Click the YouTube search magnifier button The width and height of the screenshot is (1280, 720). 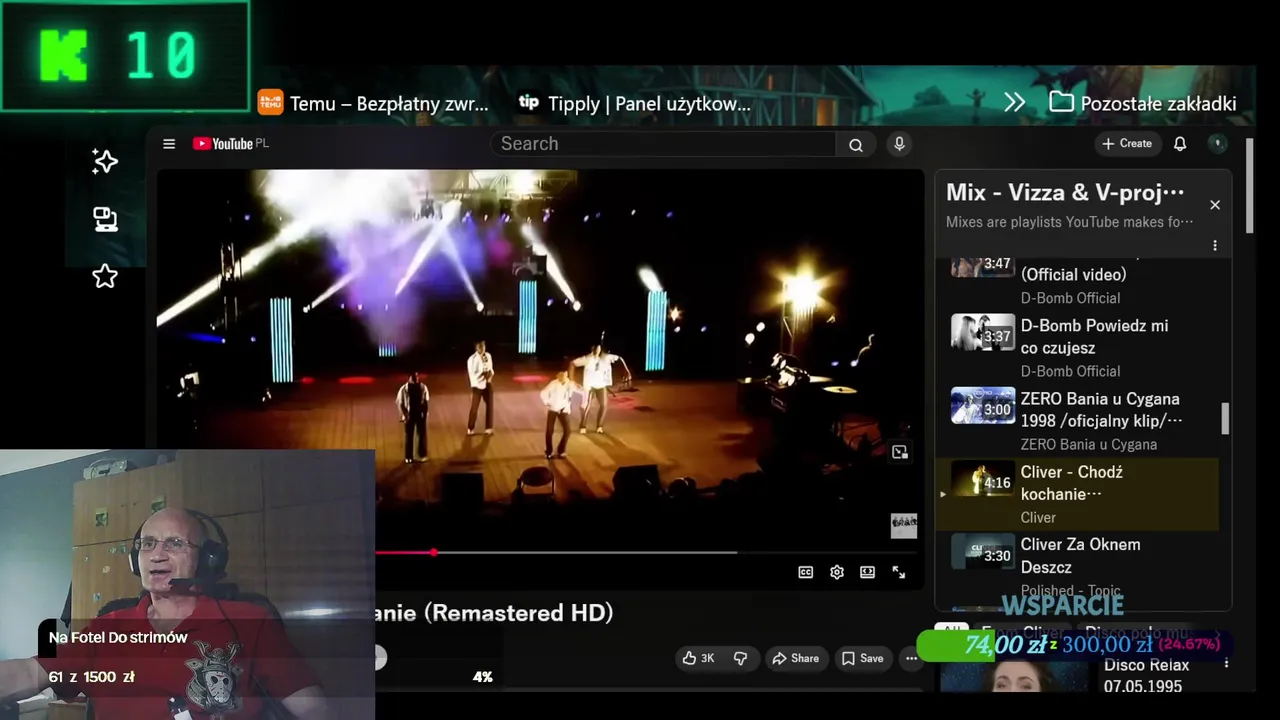tap(856, 144)
